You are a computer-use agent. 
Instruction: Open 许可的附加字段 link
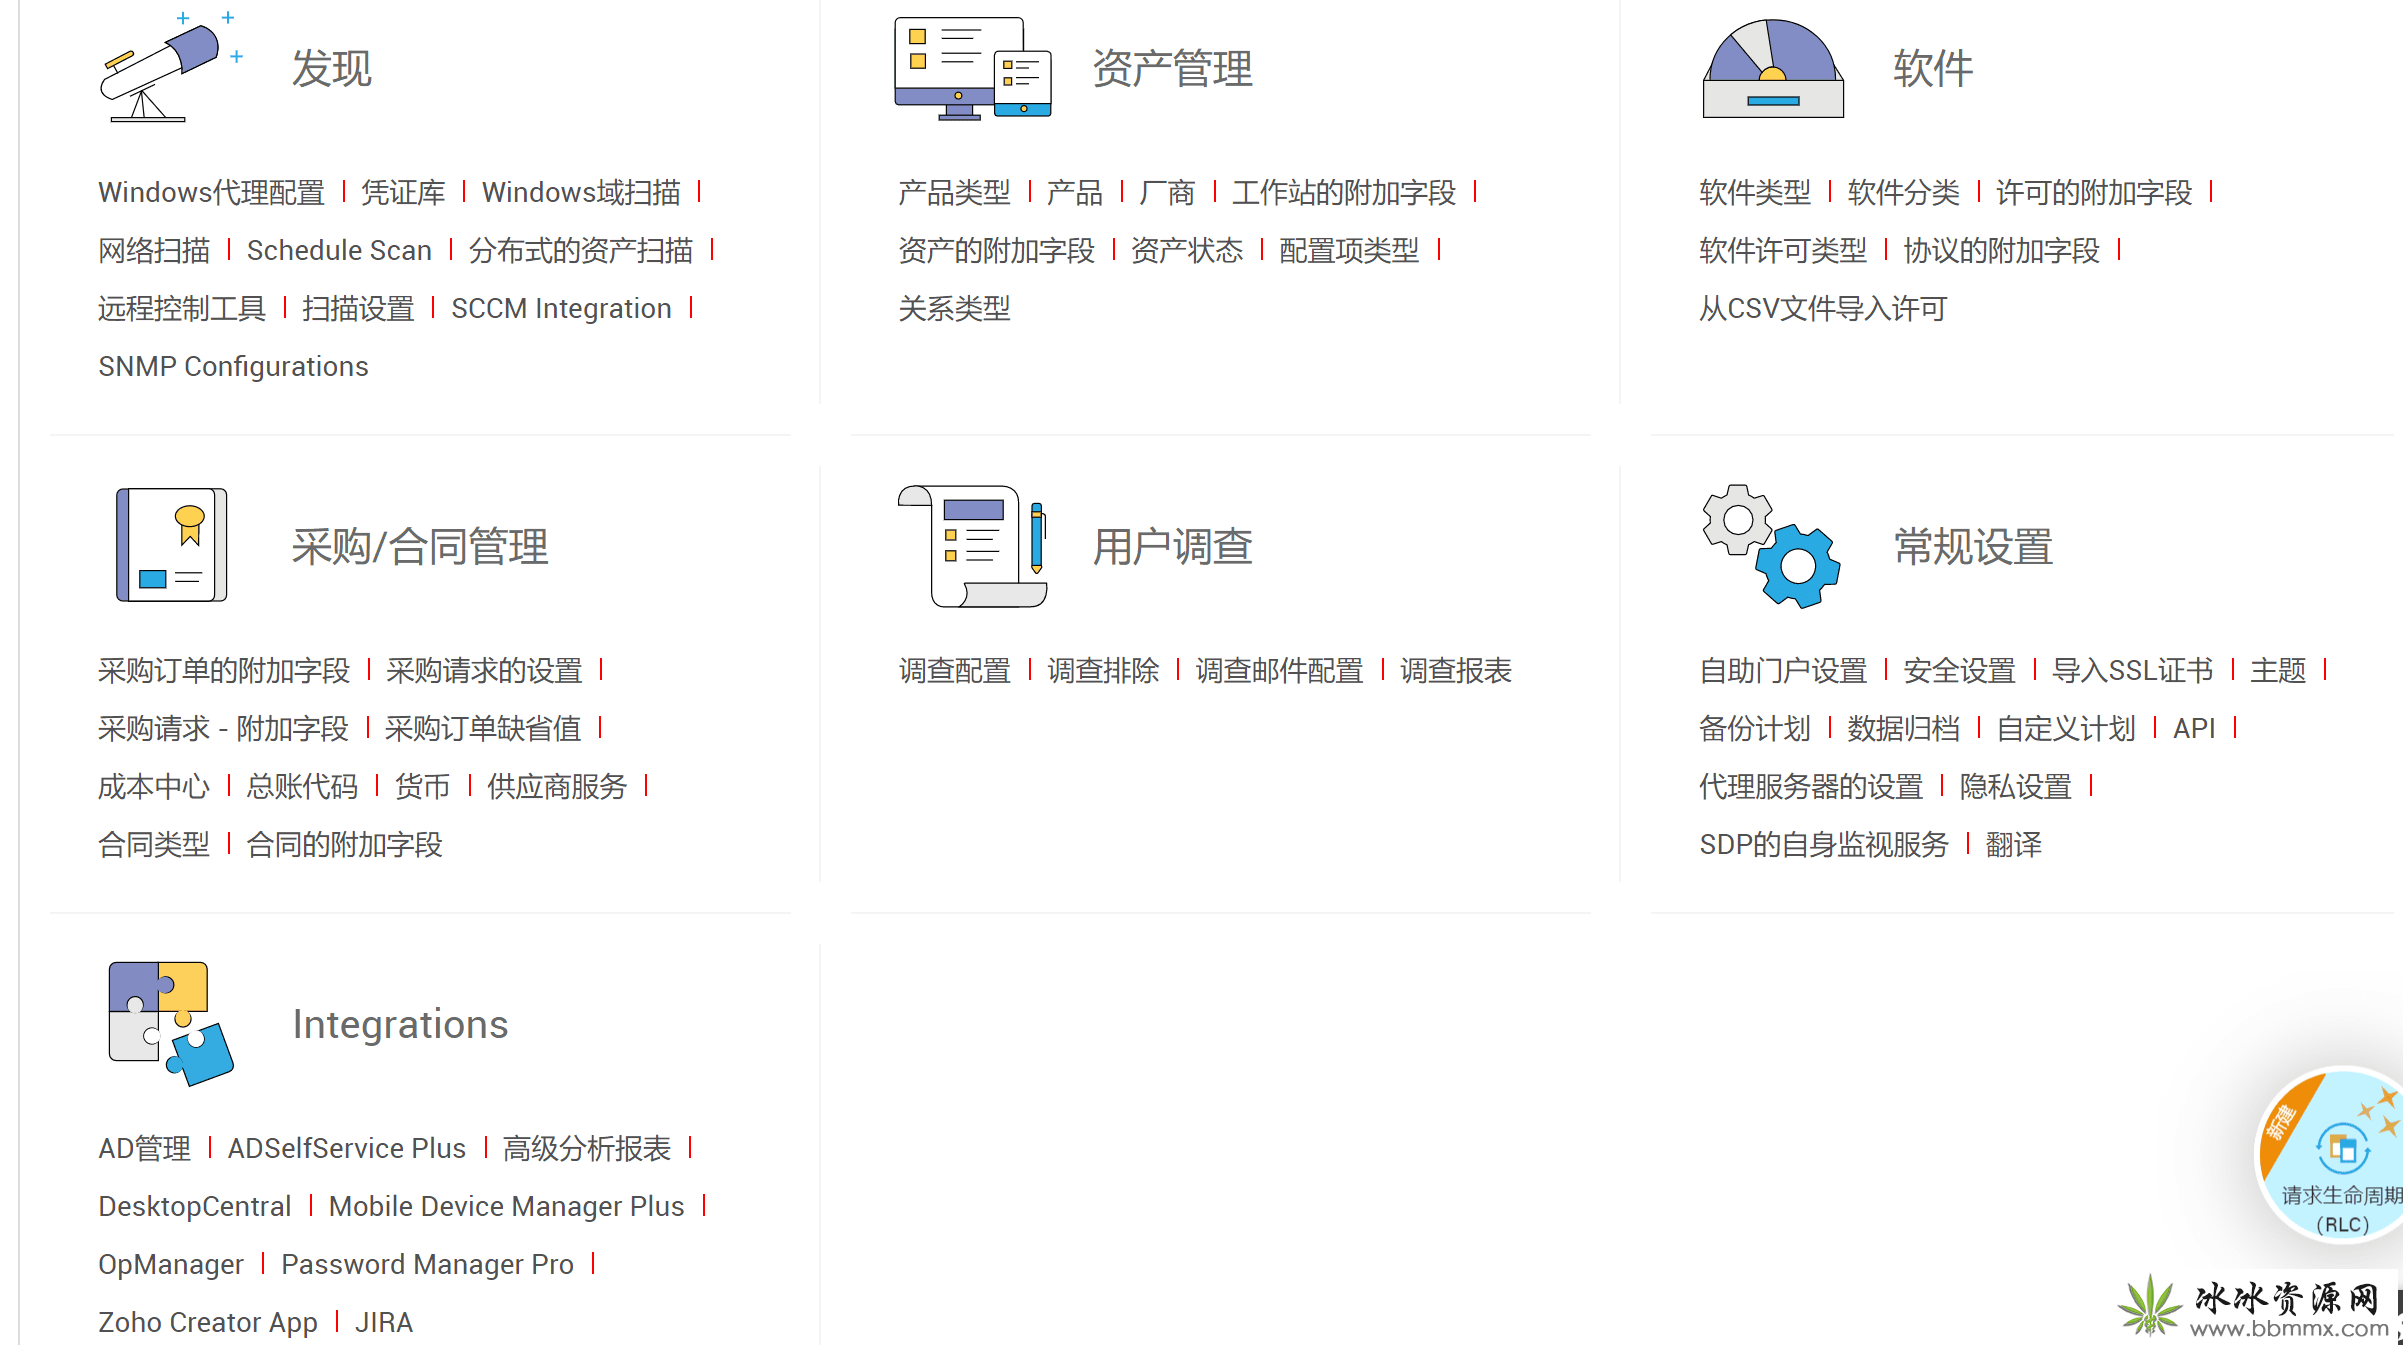[2094, 192]
